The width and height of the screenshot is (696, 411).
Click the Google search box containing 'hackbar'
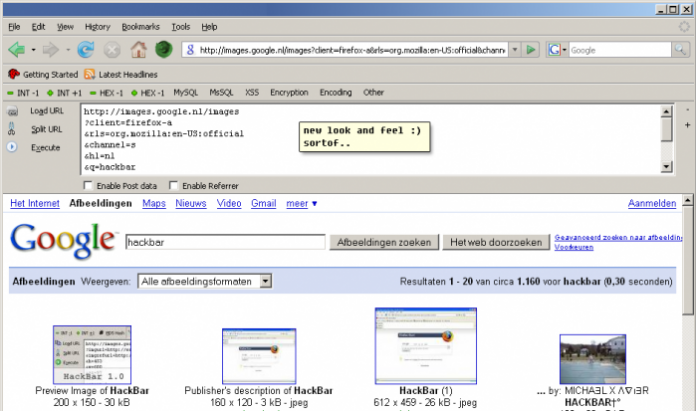click(x=225, y=242)
